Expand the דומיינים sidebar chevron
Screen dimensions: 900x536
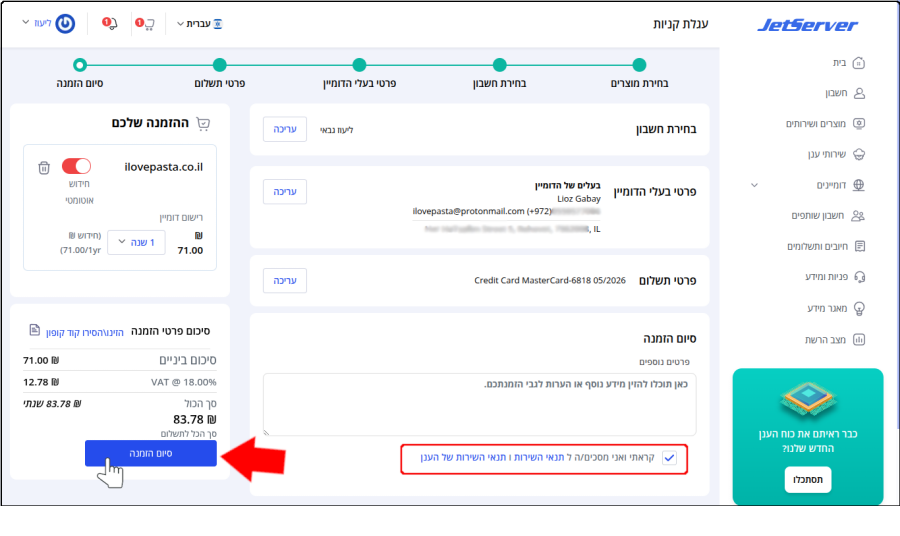754,185
